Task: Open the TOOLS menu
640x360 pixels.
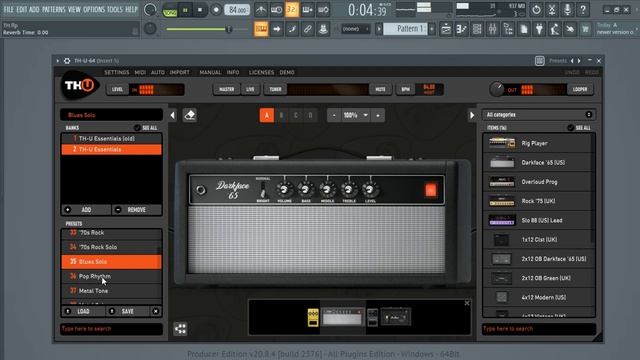Action: point(115,9)
